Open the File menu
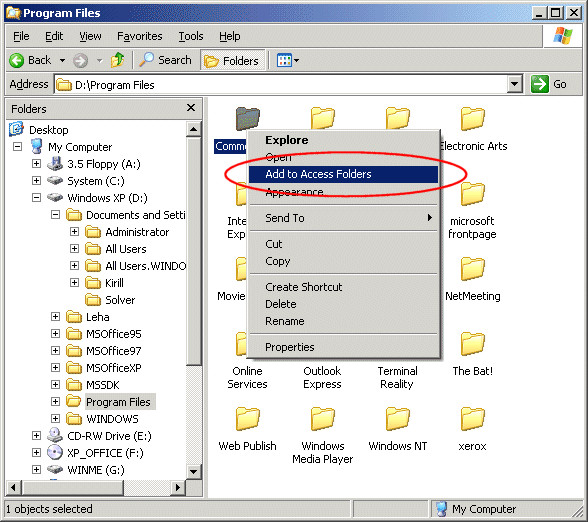The width and height of the screenshot is (588, 522). [x=21, y=36]
